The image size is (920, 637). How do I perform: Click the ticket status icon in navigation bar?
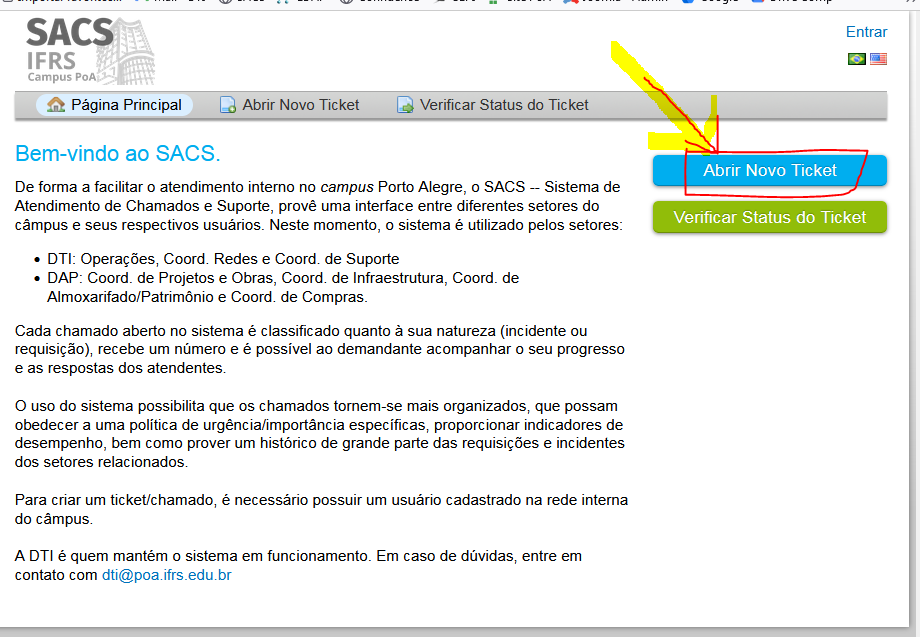coord(405,105)
